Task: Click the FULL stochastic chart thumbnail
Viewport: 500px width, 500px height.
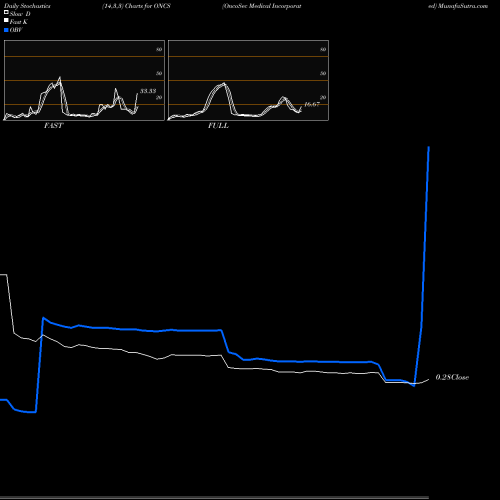Action: click(248, 80)
